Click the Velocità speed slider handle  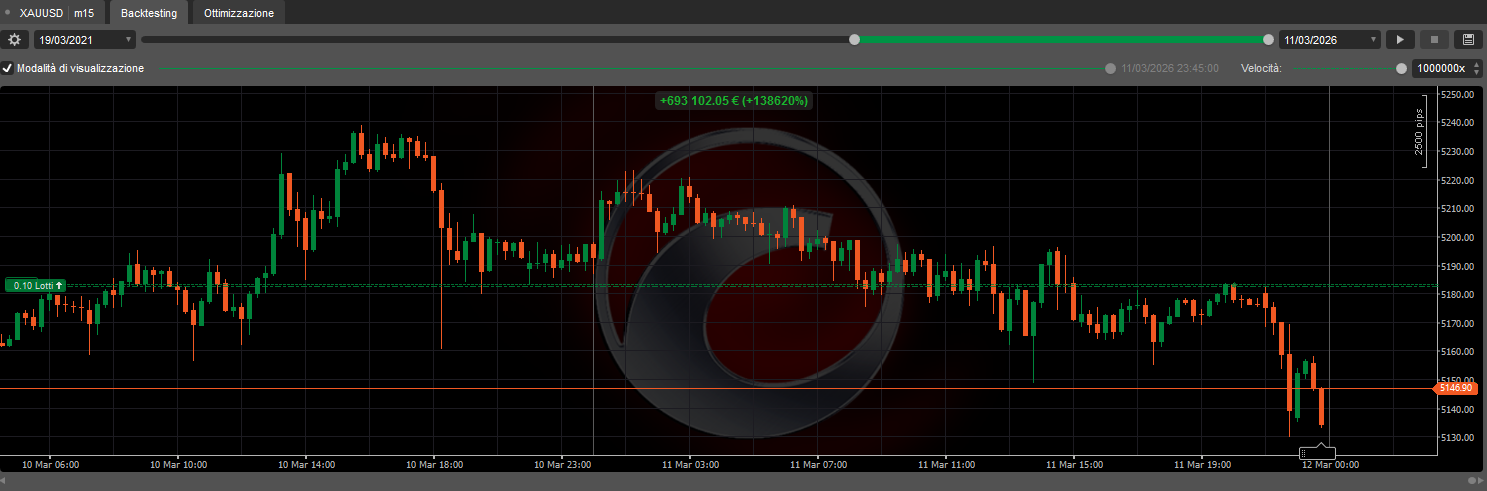point(1401,69)
